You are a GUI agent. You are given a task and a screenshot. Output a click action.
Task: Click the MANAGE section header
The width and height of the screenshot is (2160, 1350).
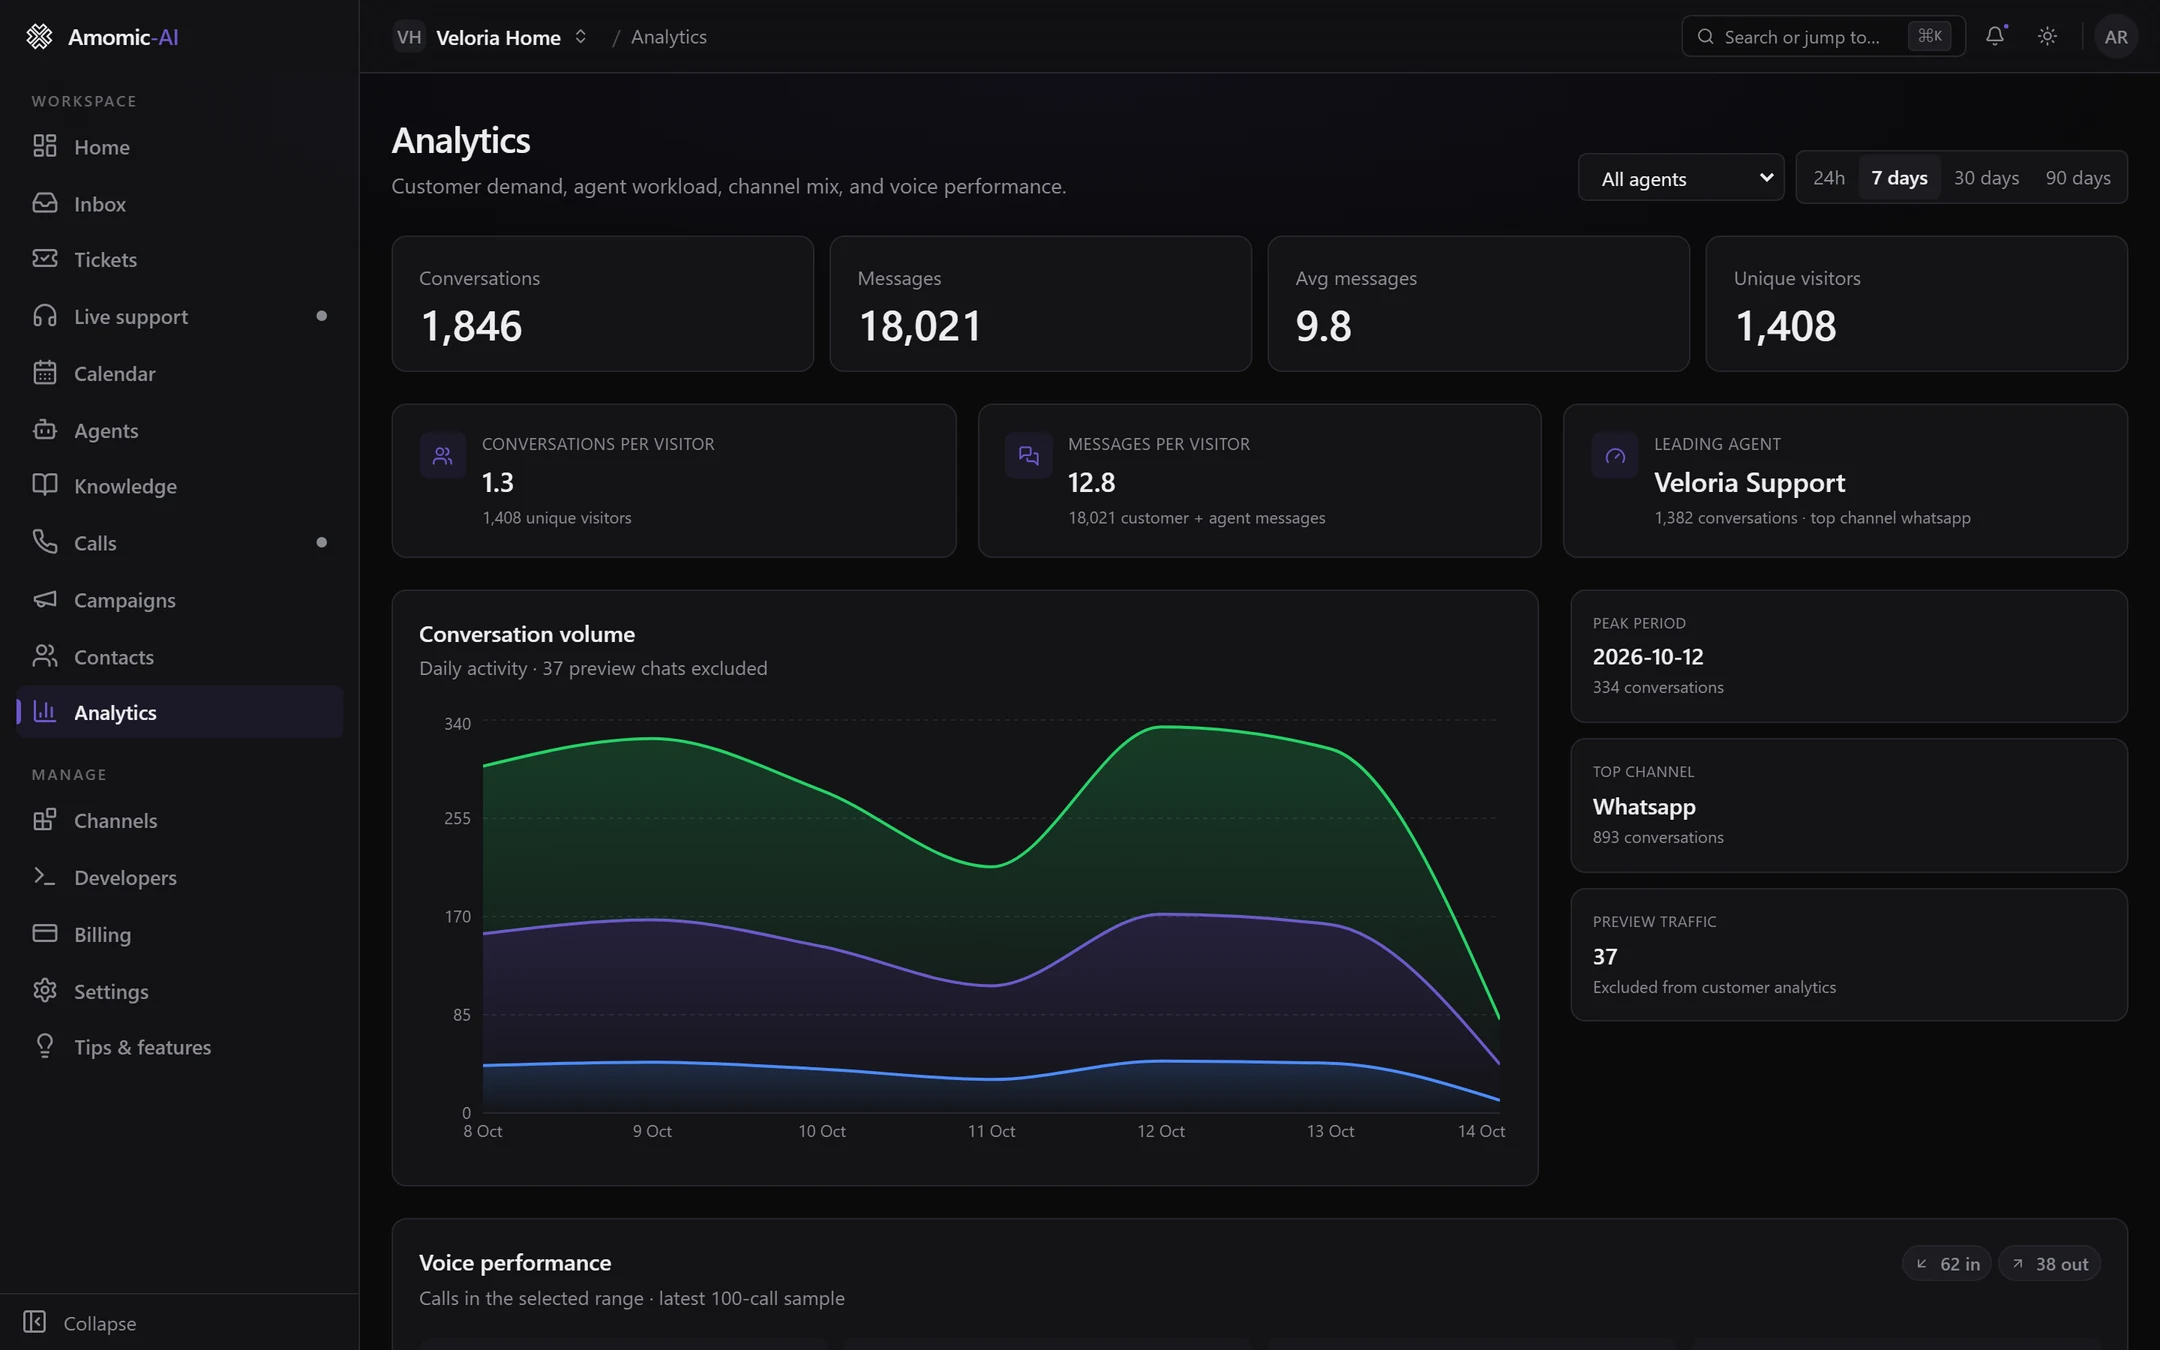click(x=69, y=775)
